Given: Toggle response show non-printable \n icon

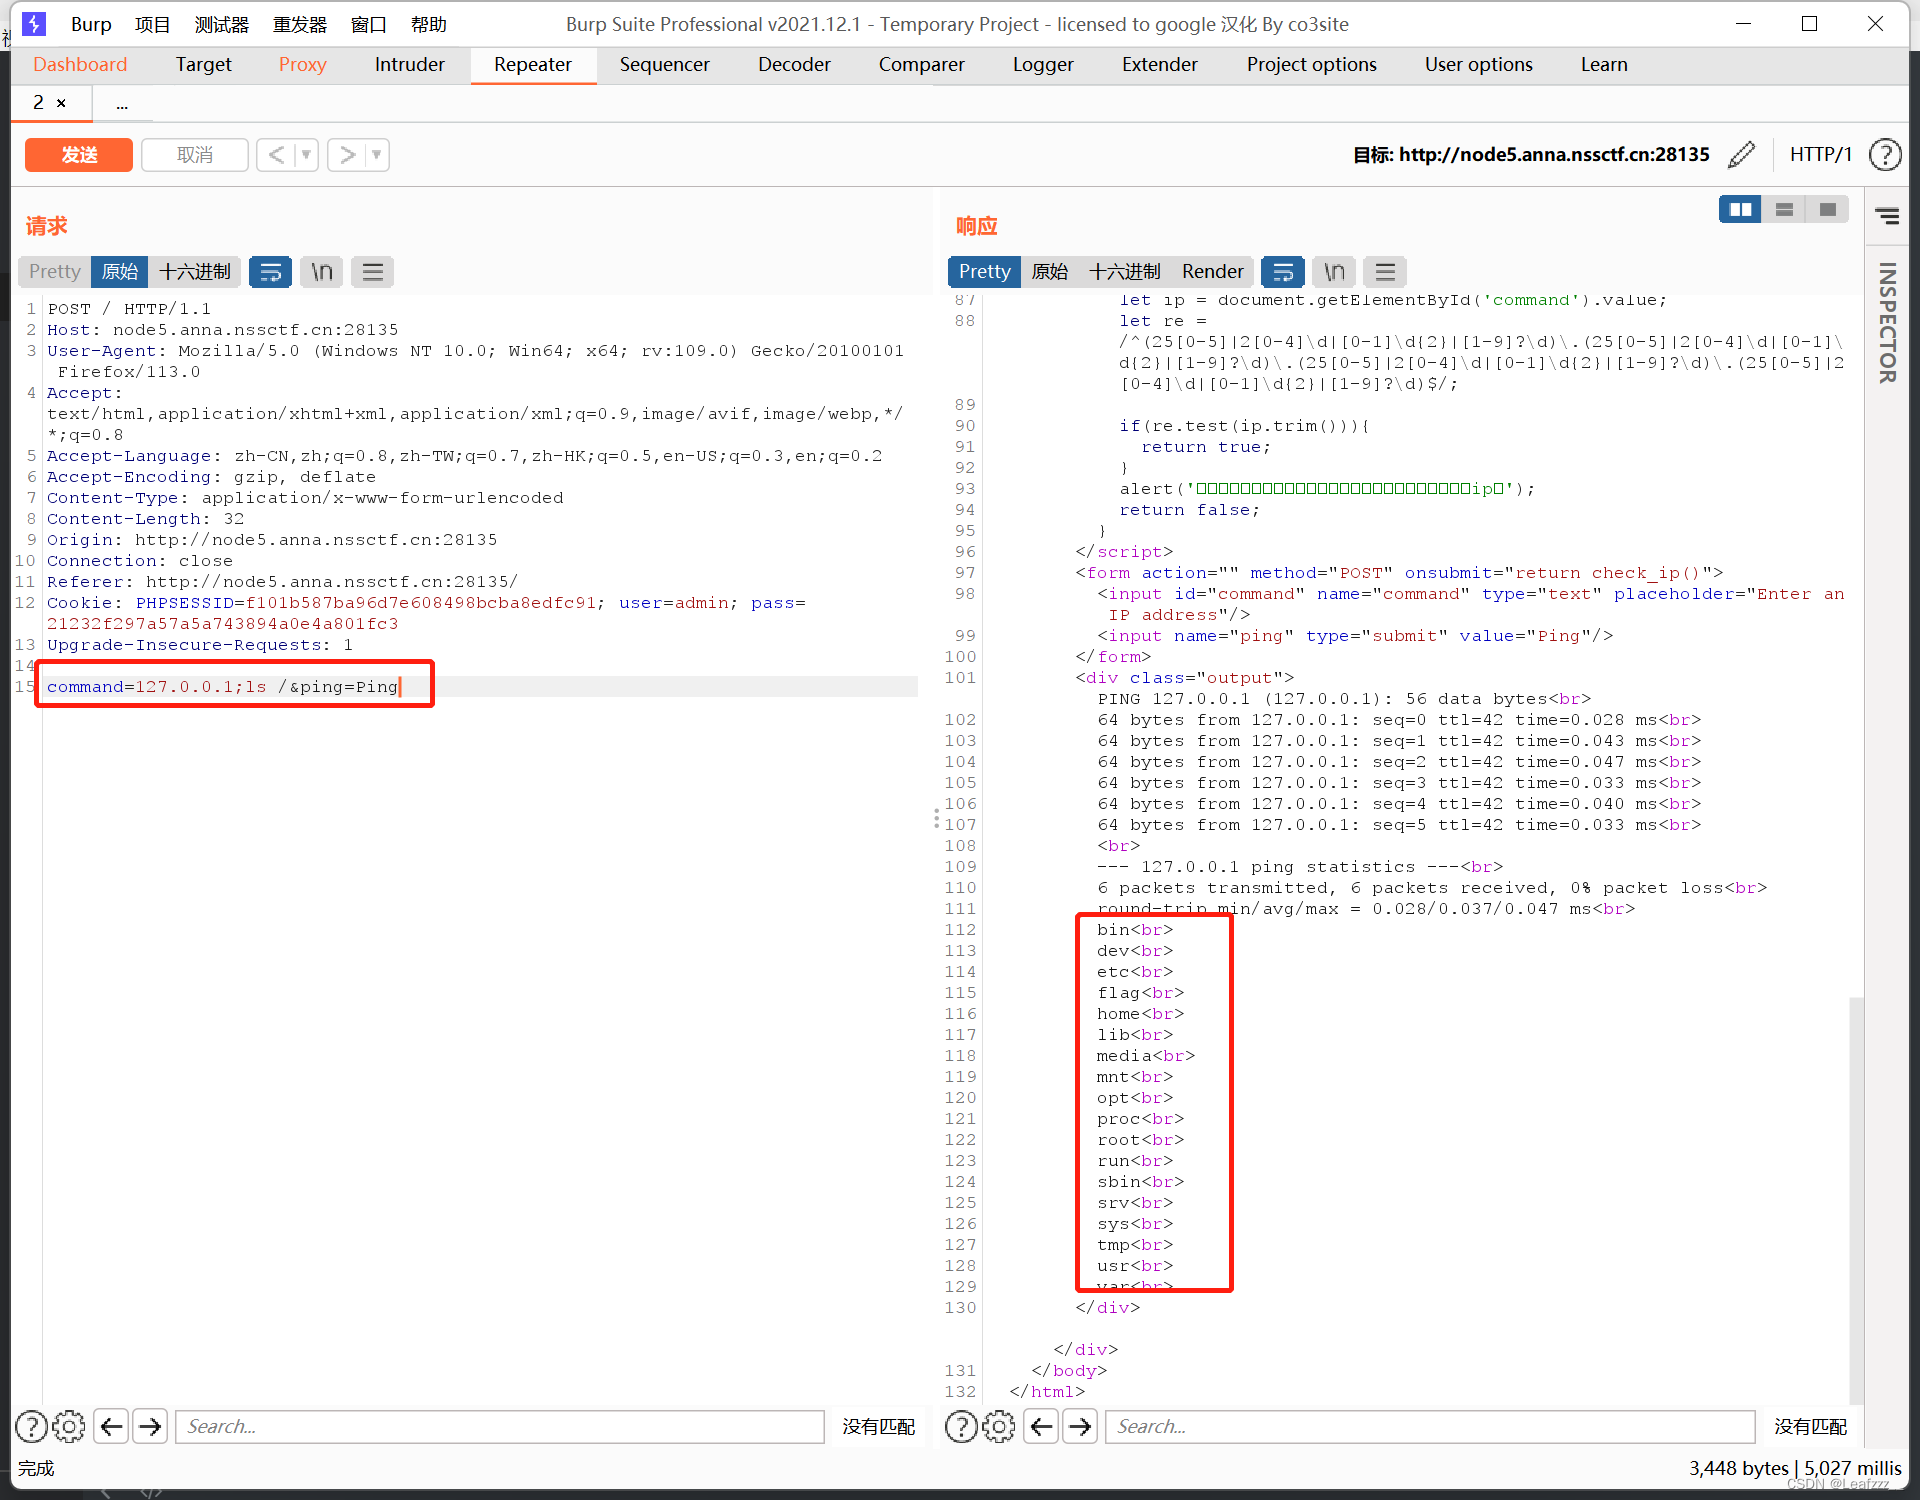Looking at the screenshot, I should [x=1334, y=272].
